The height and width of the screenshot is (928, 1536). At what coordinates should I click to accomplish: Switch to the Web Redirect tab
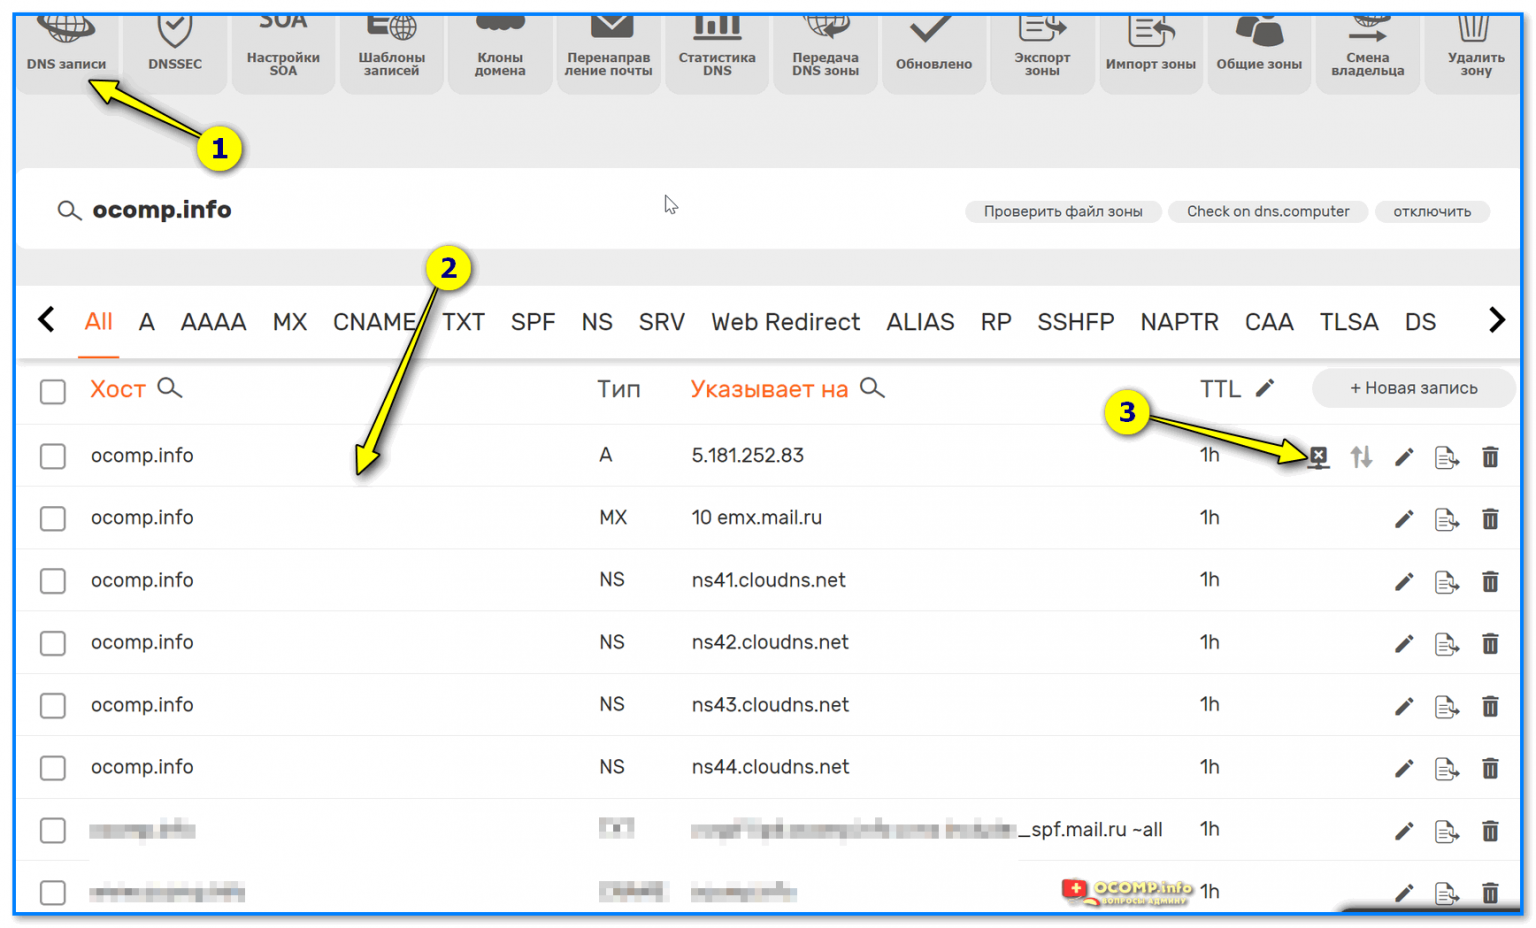pyautogui.click(x=785, y=322)
